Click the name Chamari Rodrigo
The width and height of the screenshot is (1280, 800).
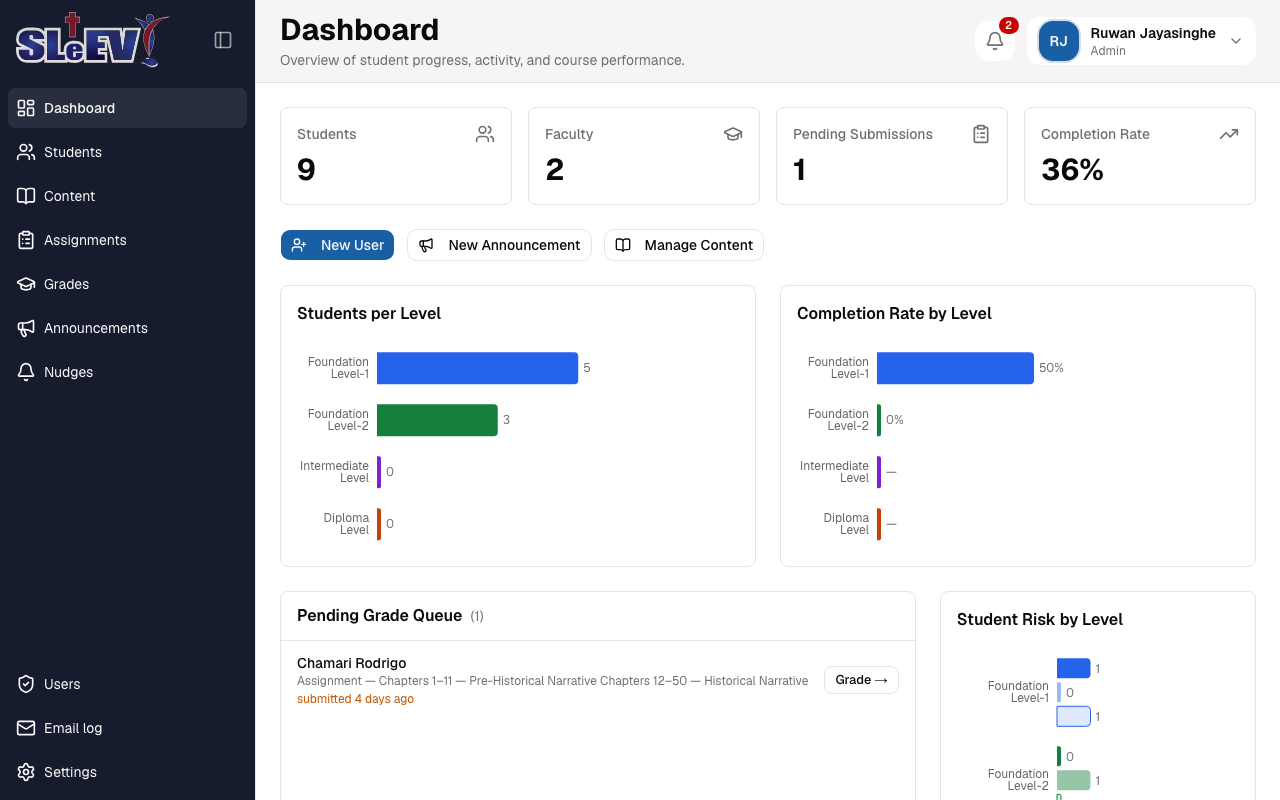pos(352,663)
